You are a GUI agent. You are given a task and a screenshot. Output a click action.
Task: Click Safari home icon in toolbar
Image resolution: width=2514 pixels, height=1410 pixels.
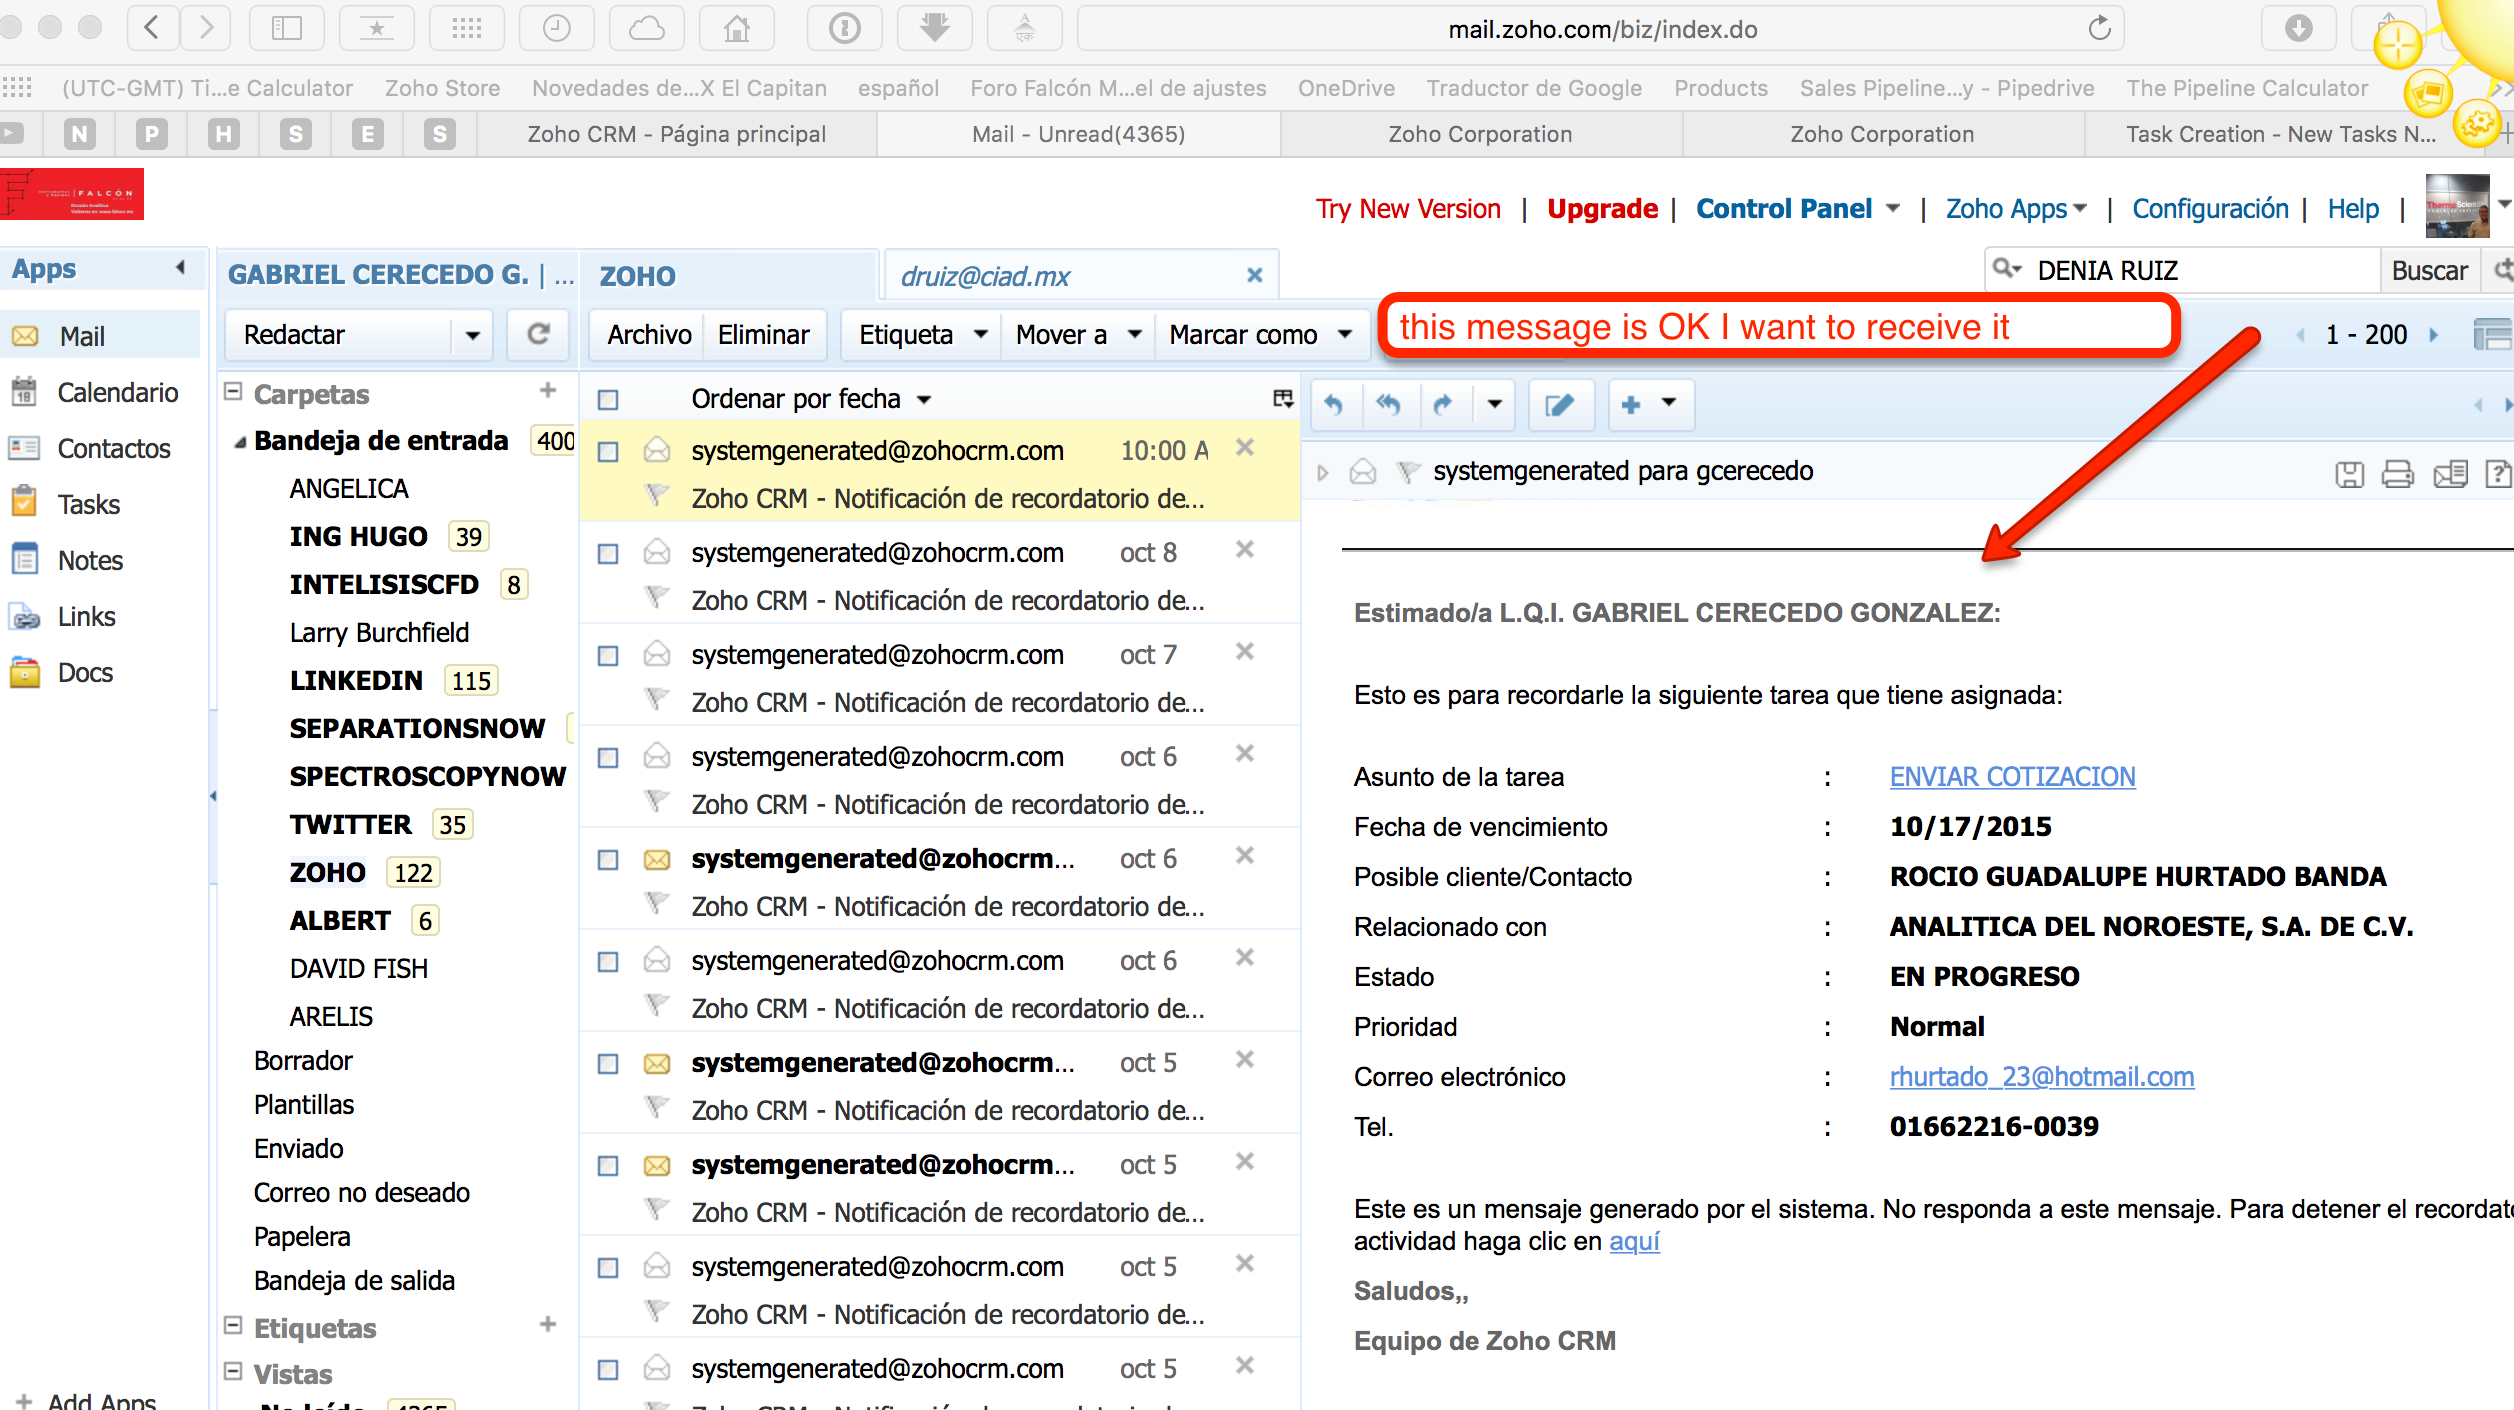click(x=737, y=29)
